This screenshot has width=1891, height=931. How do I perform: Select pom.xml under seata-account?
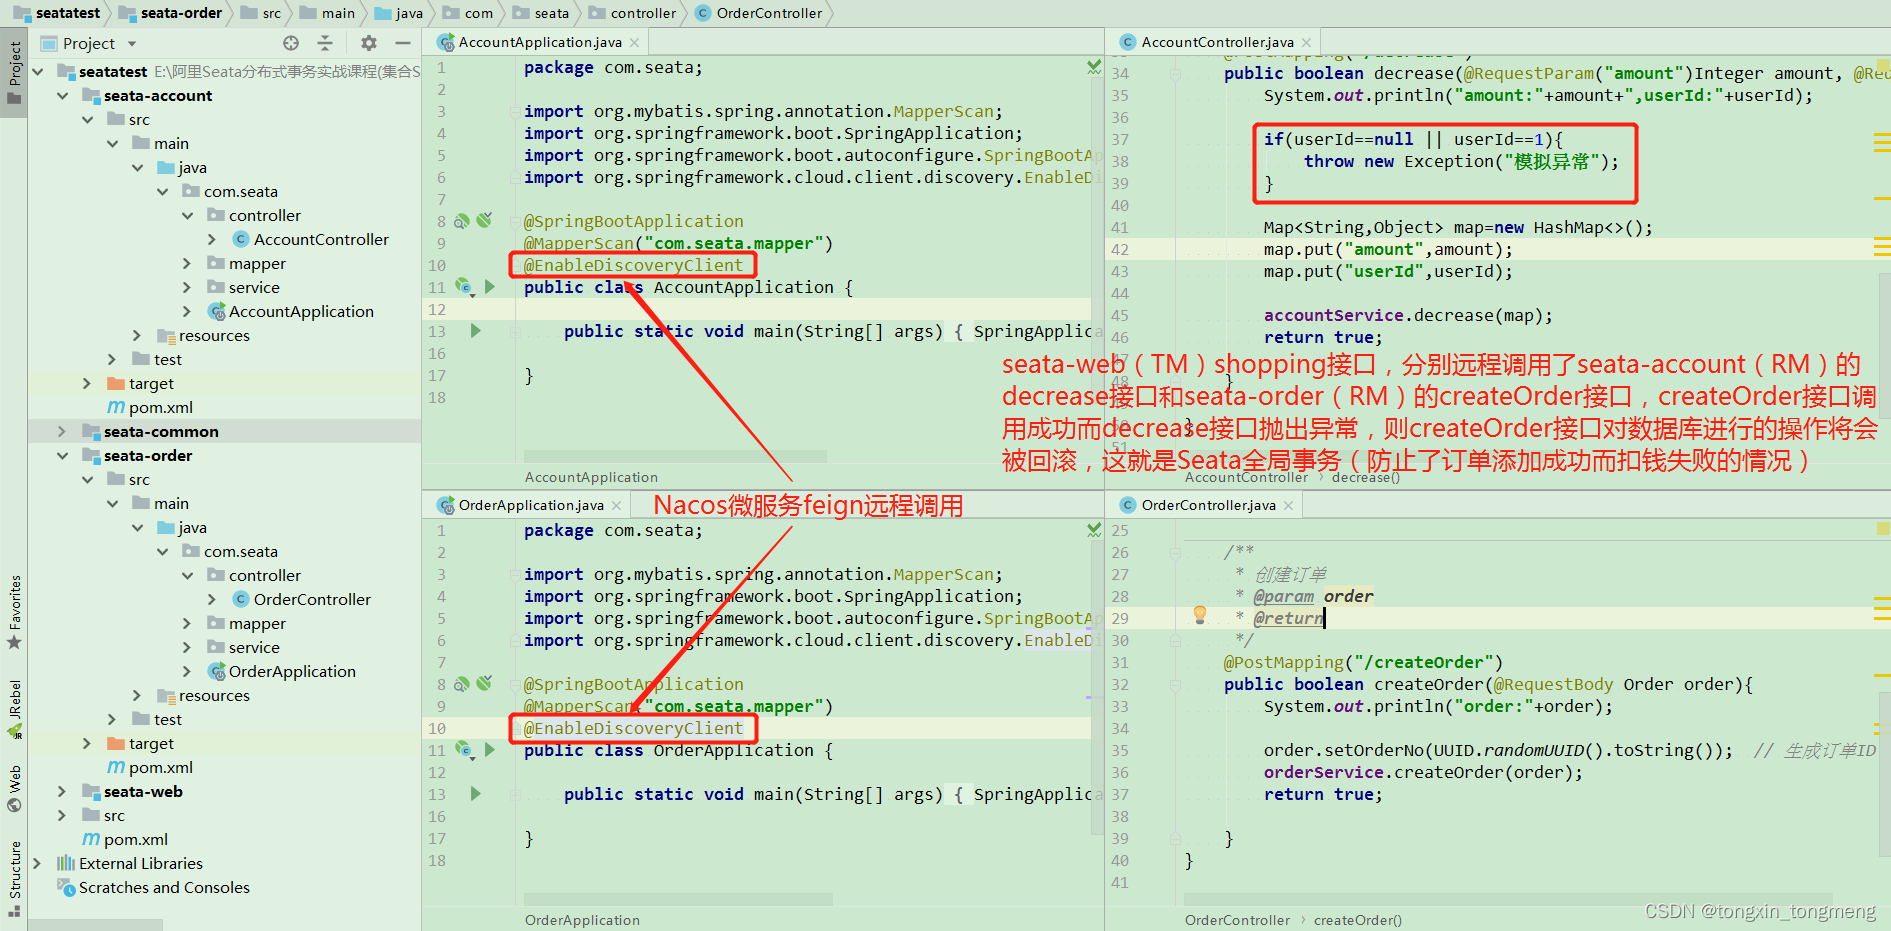[160, 408]
